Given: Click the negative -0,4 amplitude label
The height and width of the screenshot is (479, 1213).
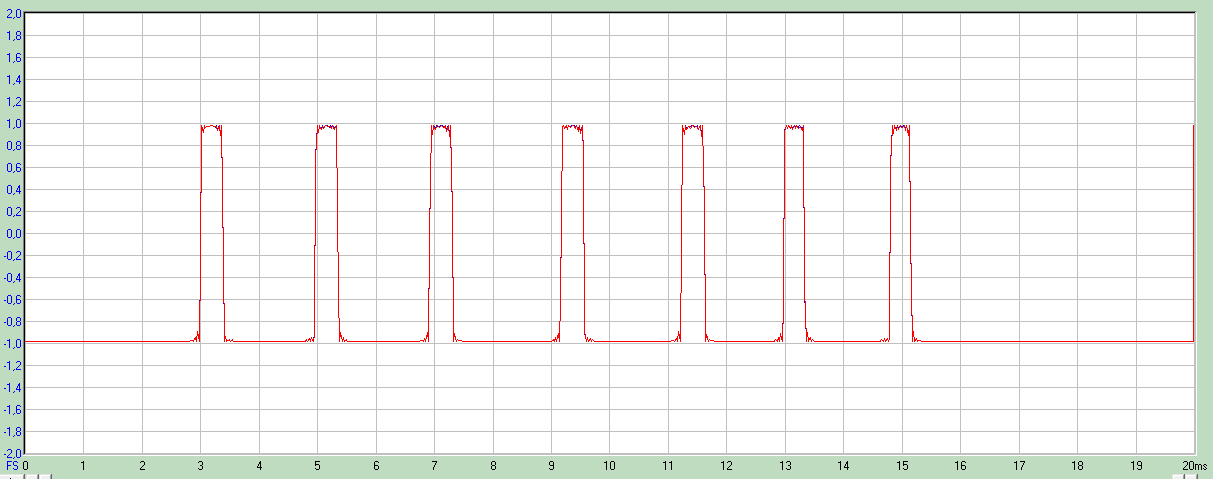Looking at the screenshot, I should tap(13, 278).
